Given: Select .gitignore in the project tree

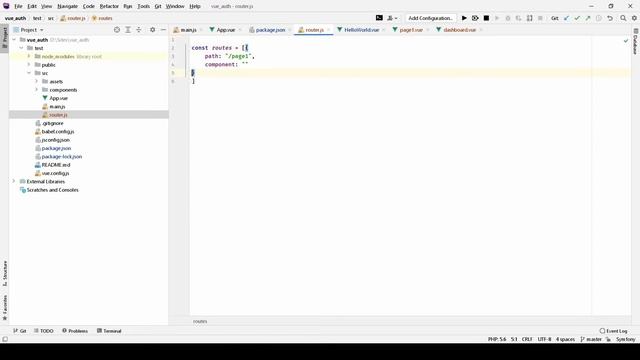Looking at the screenshot, I should 53,123.
